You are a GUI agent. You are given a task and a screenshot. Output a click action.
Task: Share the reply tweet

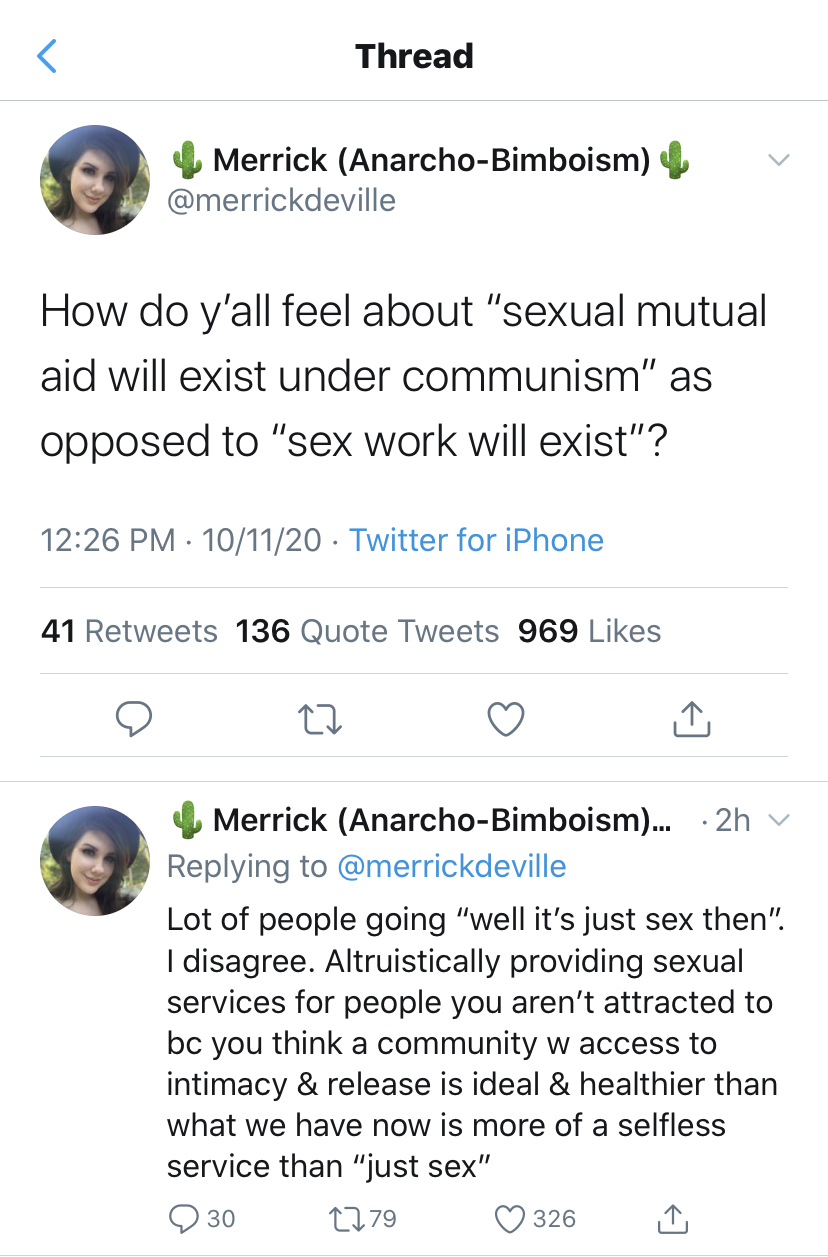pyautogui.click(x=671, y=1218)
